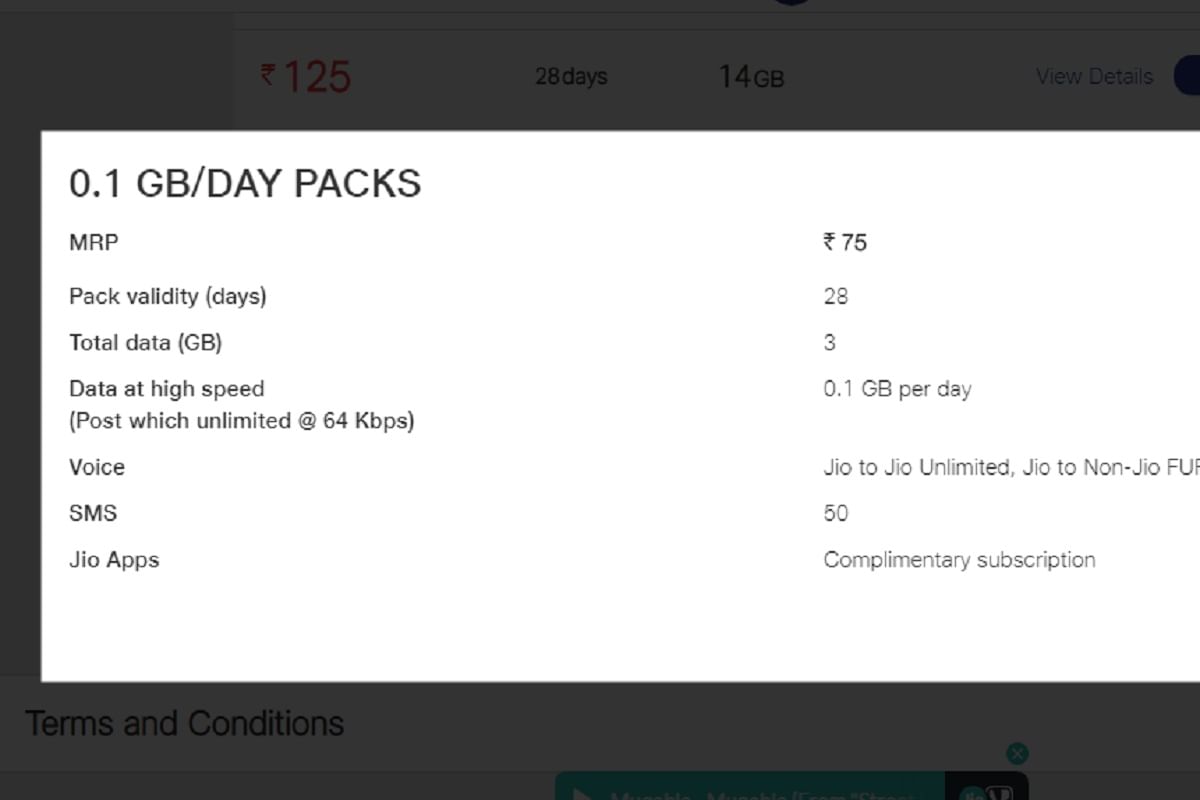Click the SMS count value of 50
Image resolution: width=1200 pixels, height=800 pixels.
[834, 513]
